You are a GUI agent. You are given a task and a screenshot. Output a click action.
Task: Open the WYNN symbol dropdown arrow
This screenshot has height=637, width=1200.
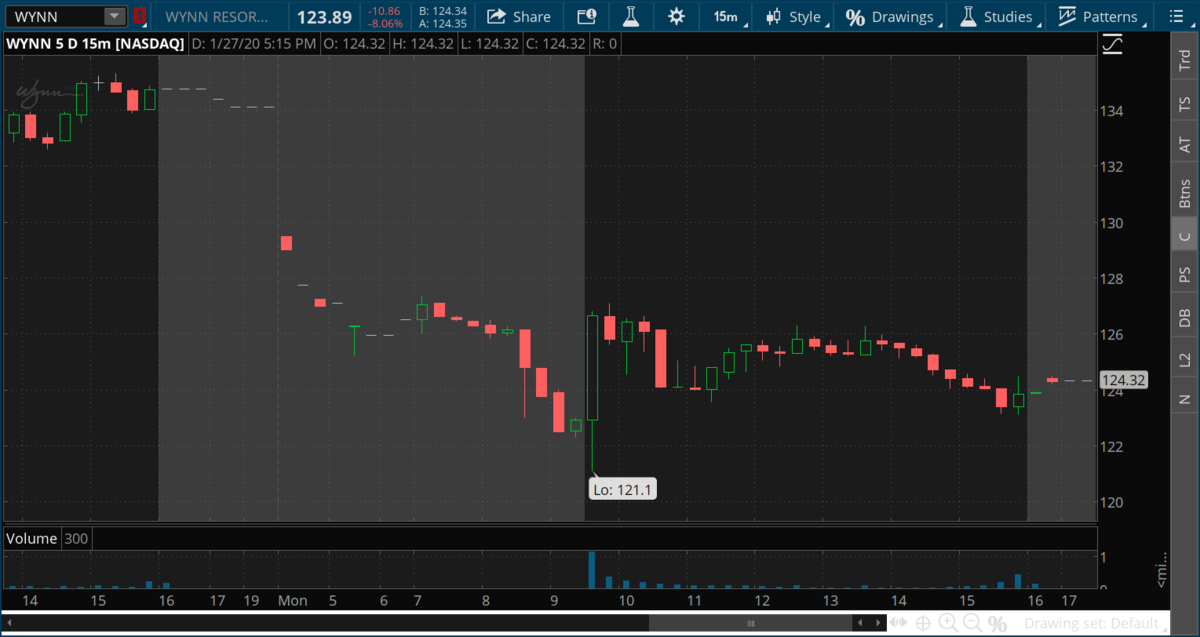click(115, 16)
